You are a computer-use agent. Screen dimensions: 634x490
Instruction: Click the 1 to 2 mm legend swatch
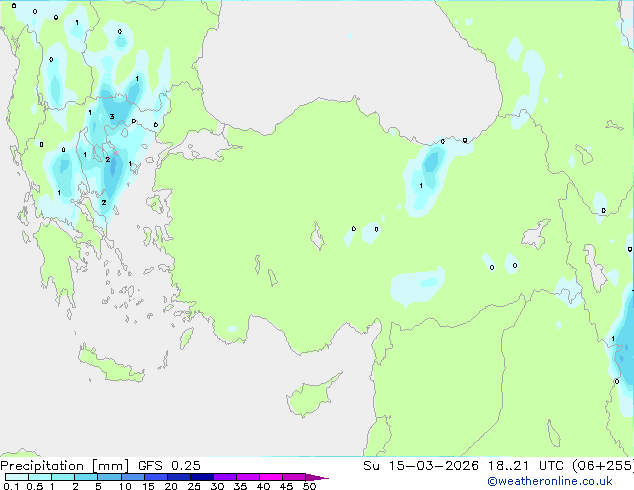tap(63, 477)
